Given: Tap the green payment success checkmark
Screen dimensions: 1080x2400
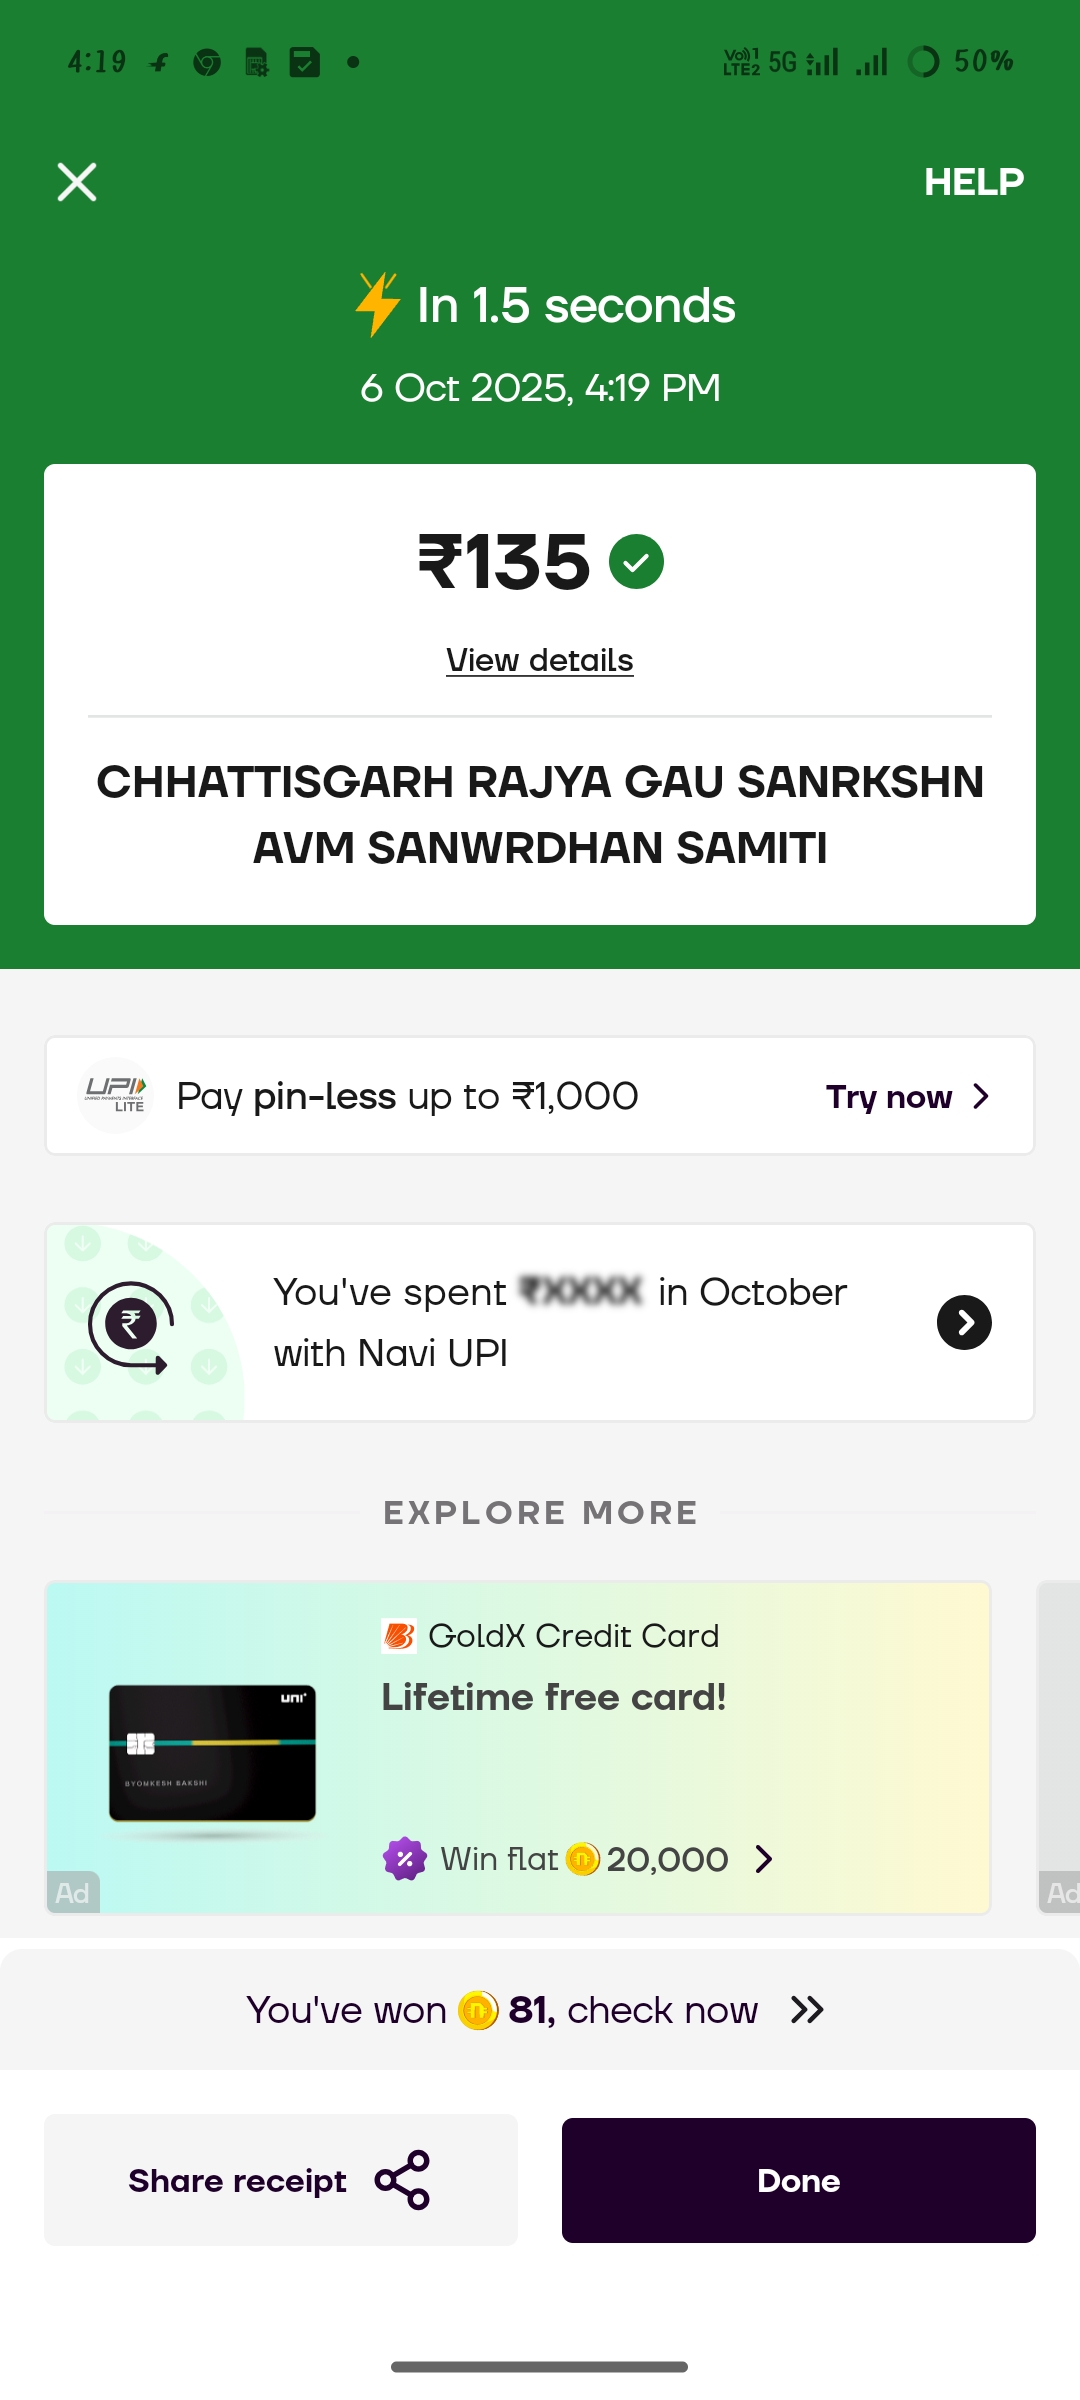Looking at the screenshot, I should tap(636, 561).
